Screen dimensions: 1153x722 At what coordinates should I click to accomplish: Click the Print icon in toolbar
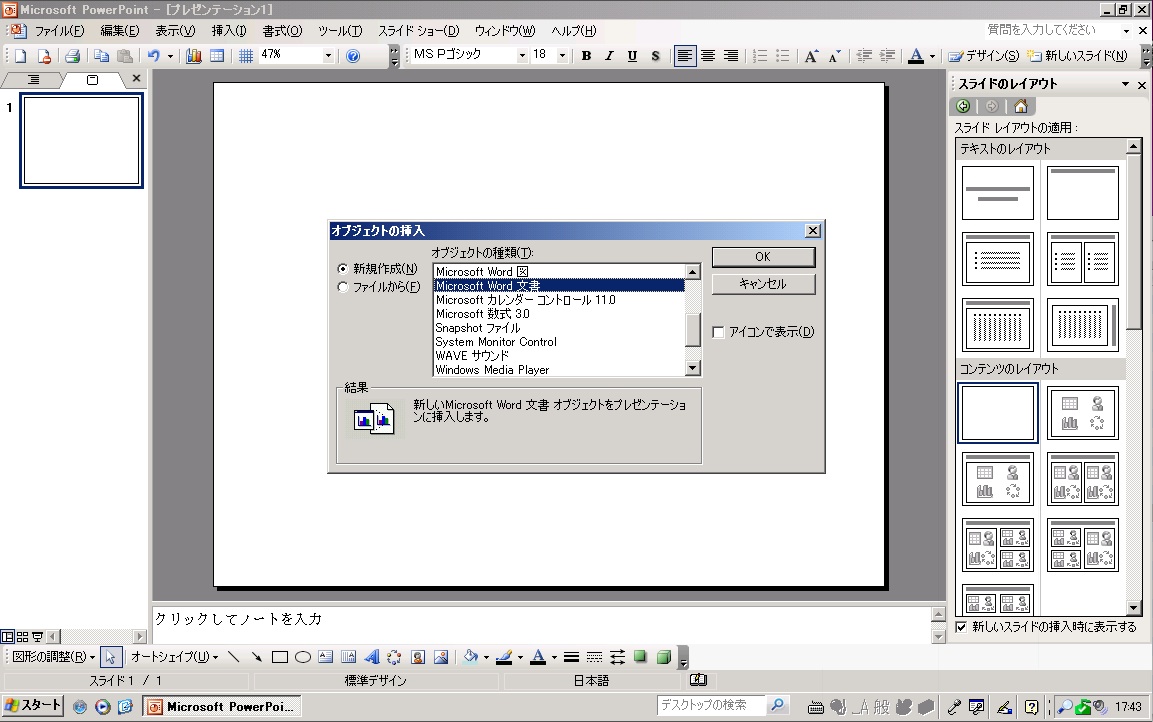72,56
